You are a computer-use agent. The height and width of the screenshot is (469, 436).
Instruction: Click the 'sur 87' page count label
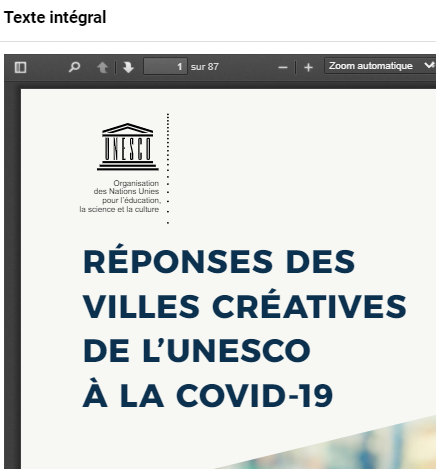point(205,67)
